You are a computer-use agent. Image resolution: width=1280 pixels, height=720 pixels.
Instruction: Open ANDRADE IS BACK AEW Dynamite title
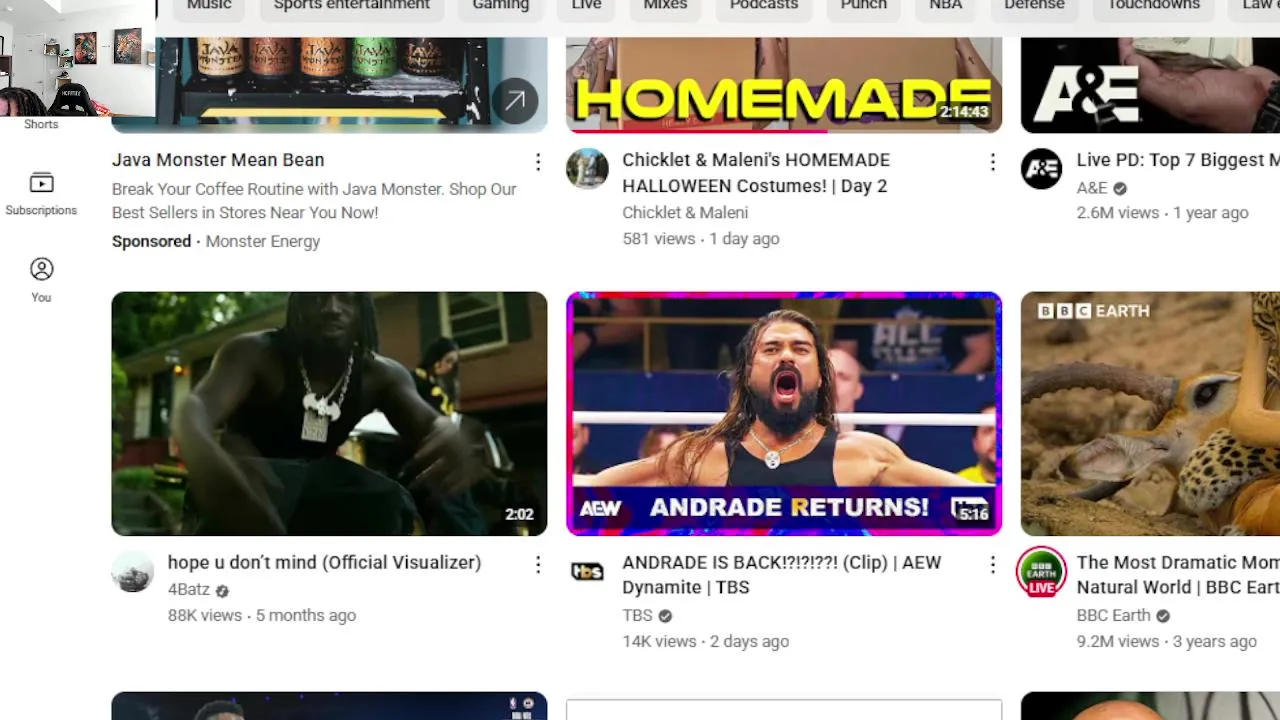coord(782,575)
